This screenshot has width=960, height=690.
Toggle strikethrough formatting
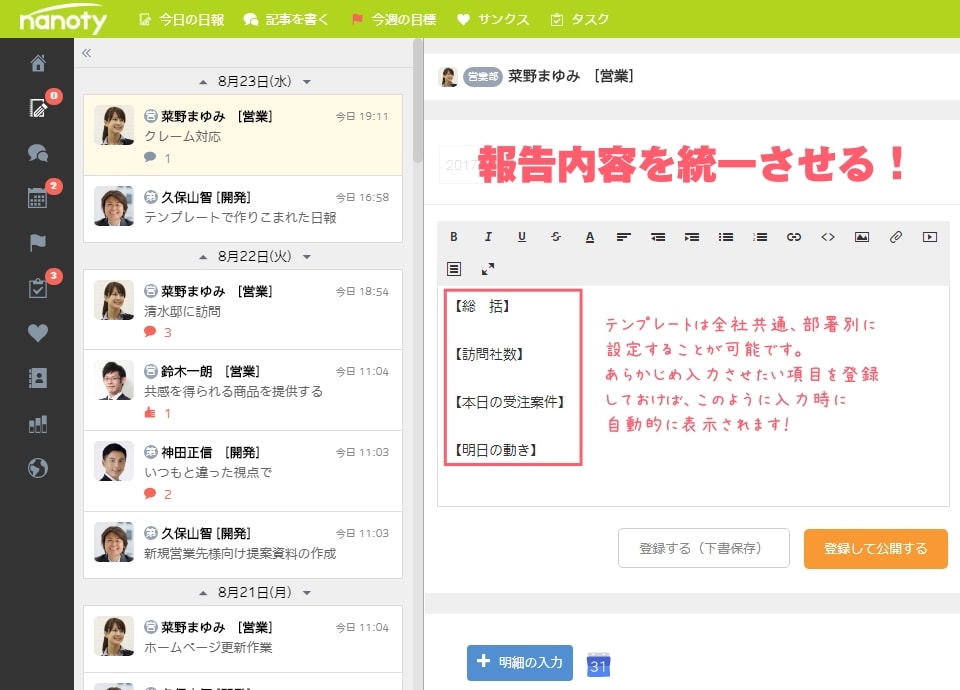tap(556, 237)
